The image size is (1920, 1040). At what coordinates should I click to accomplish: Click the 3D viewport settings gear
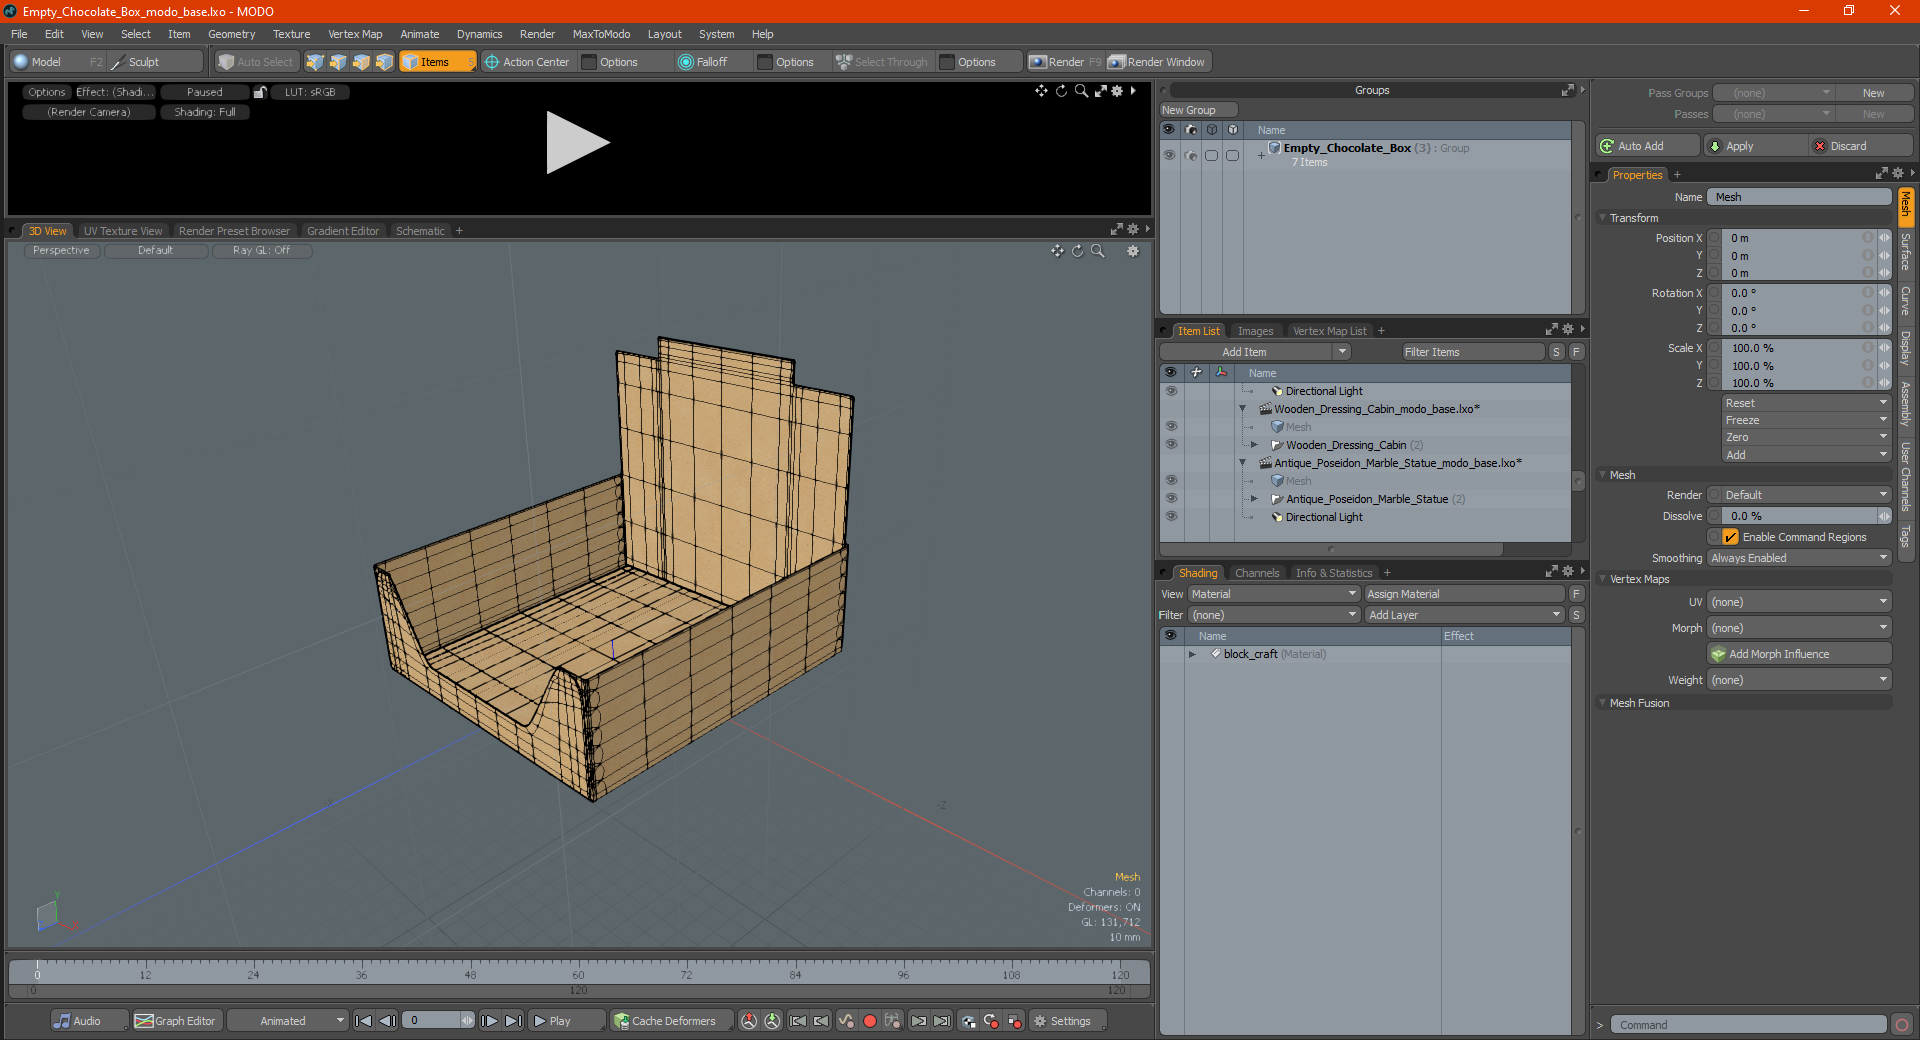coord(1133,251)
